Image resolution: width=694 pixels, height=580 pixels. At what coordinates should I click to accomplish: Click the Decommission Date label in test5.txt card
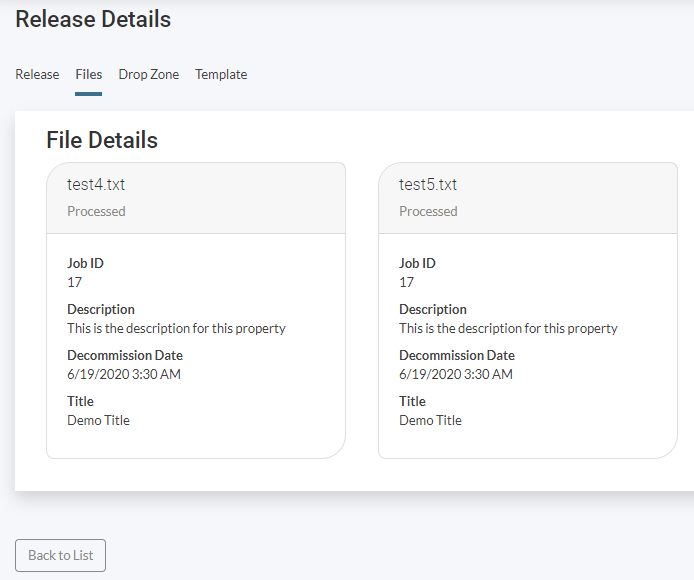point(457,356)
